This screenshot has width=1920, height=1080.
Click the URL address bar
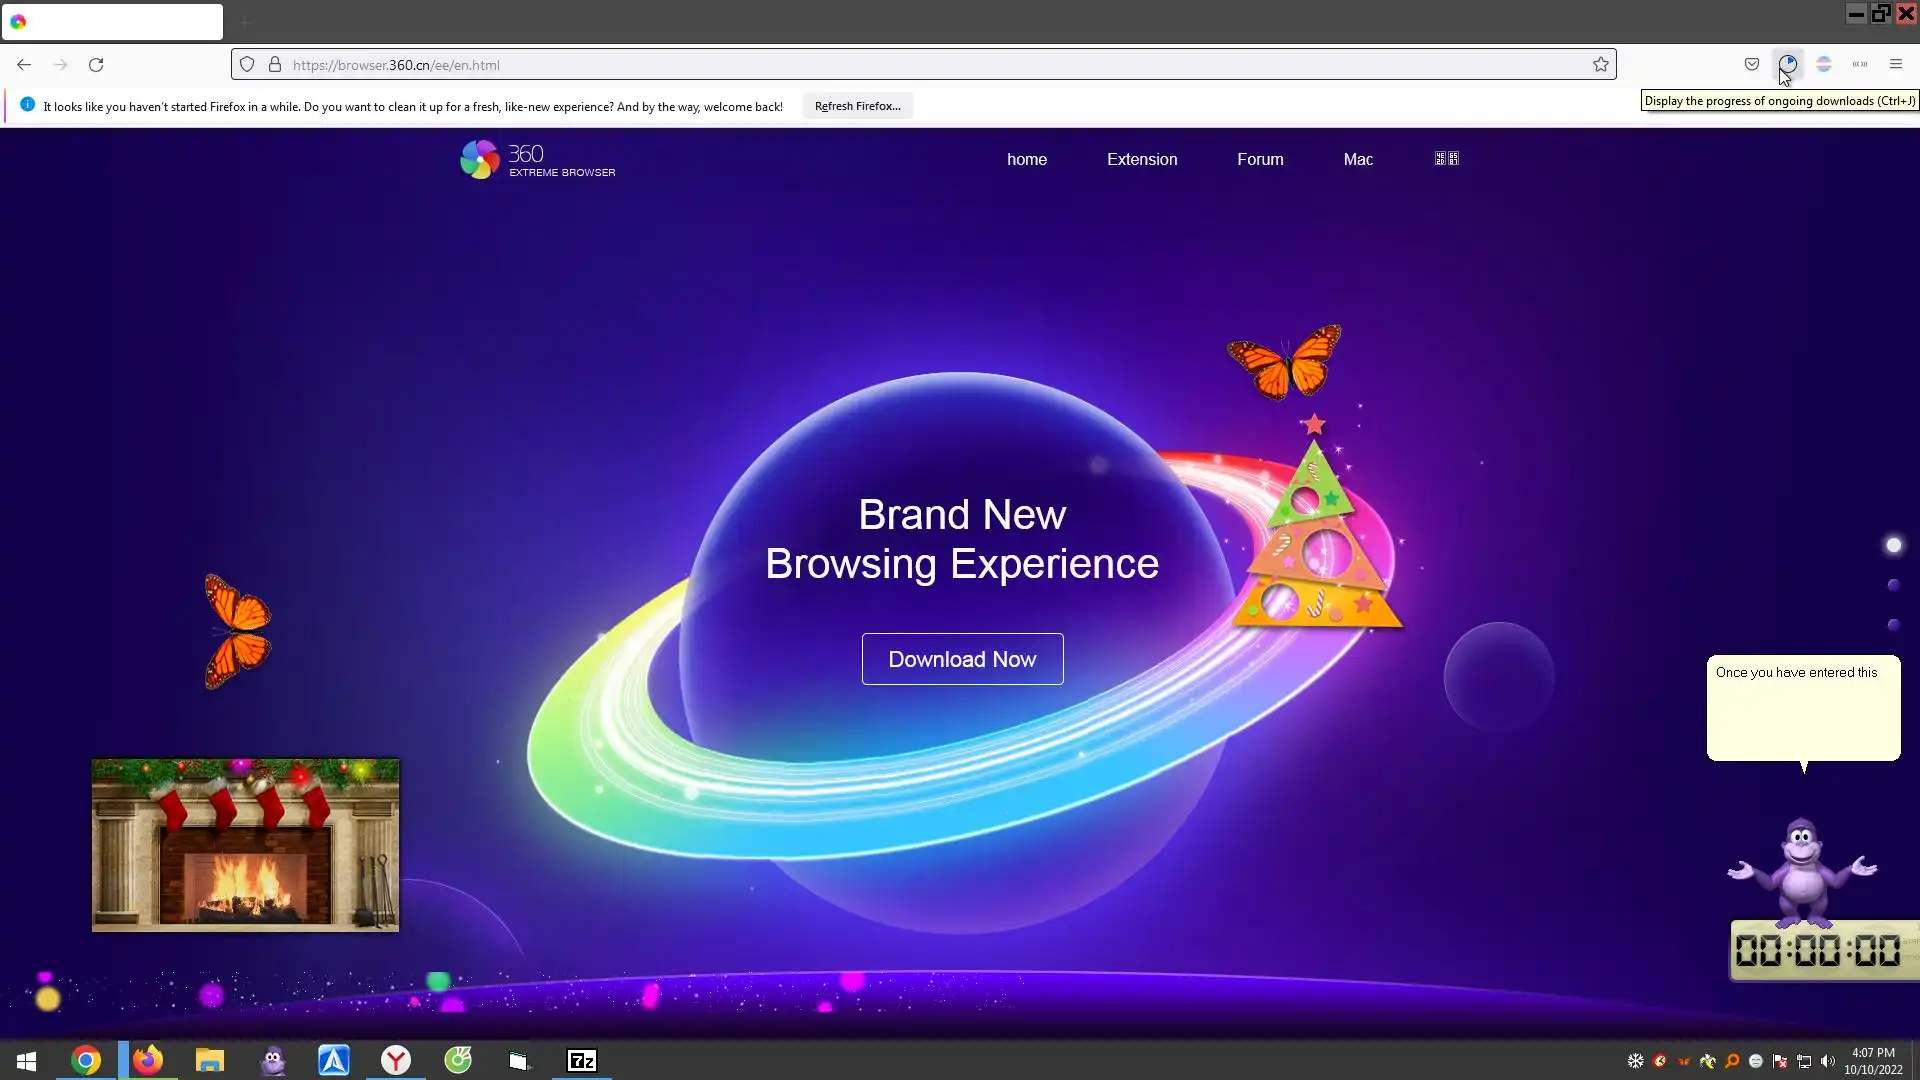pyautogui.click(x=900, y=65)
